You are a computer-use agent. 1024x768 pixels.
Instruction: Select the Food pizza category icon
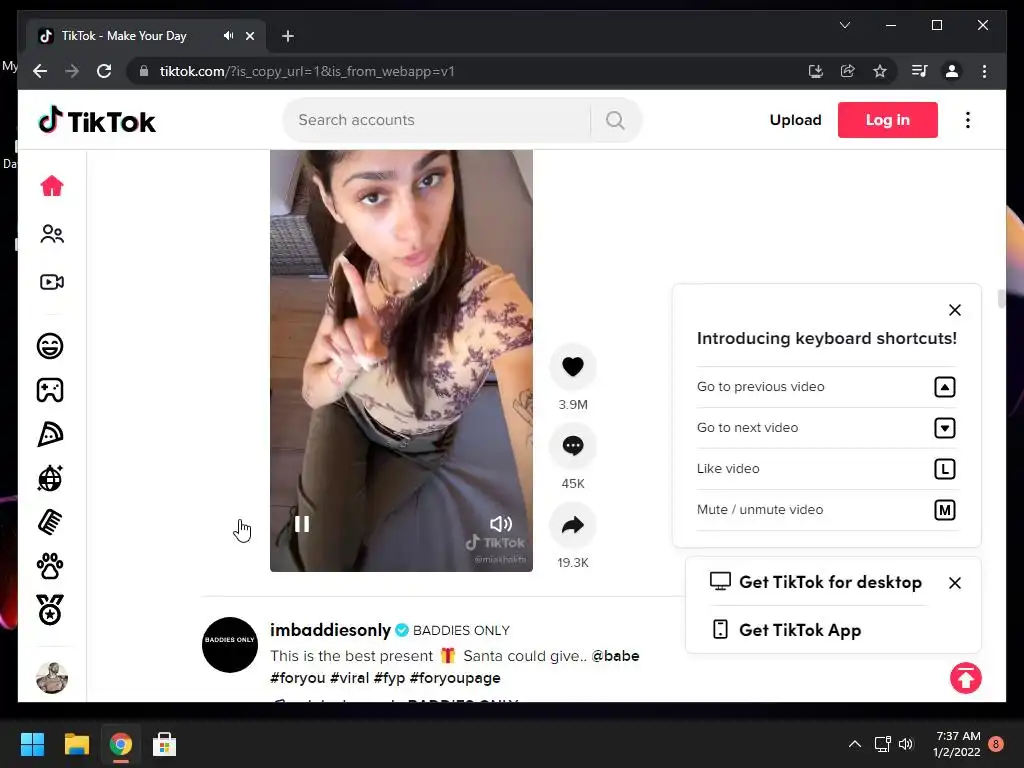click(50, 434)
